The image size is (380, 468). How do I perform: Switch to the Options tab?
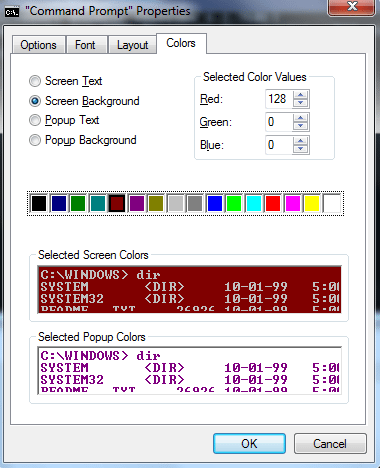pyautogui.click(x=39, y=45)
